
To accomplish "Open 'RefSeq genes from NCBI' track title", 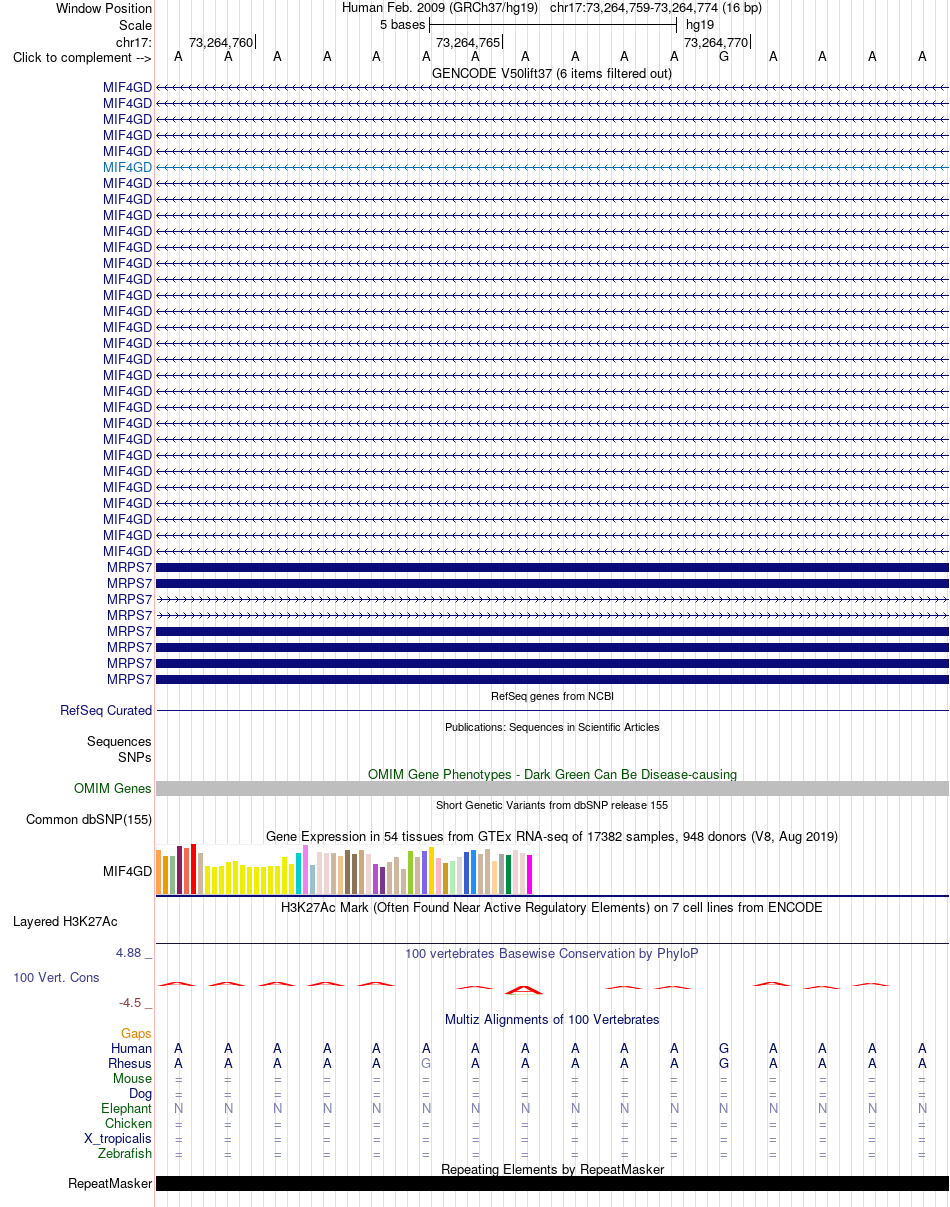I will (552, 696).
